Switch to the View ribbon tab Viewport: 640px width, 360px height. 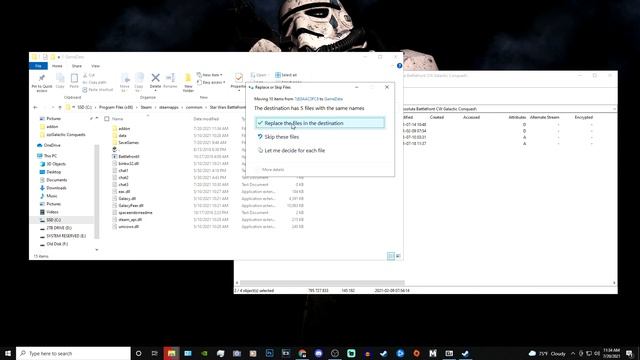coord(96,66)
